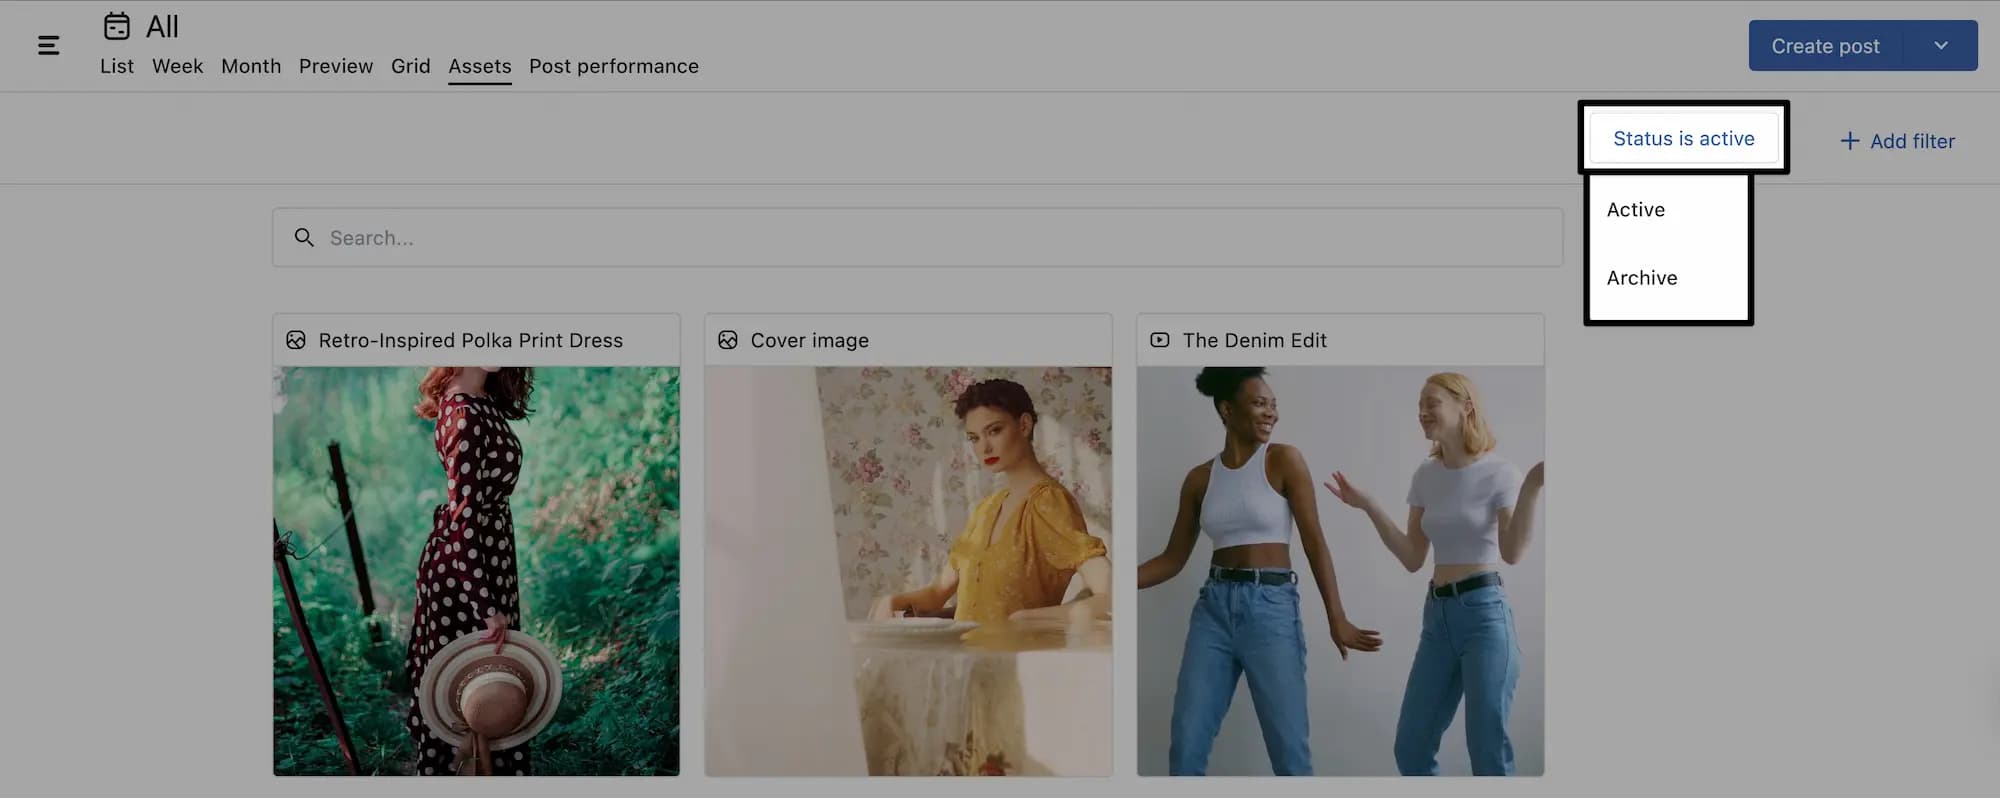2000x798 pixels.
Task: Click the Create post button
Action: pyautogui.click(x=1825, y=46)
